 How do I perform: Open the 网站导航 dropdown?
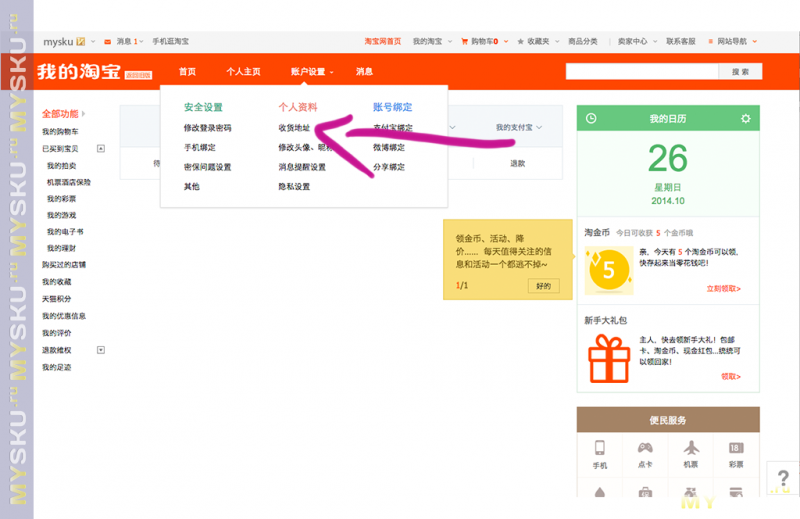pos(732,41)
